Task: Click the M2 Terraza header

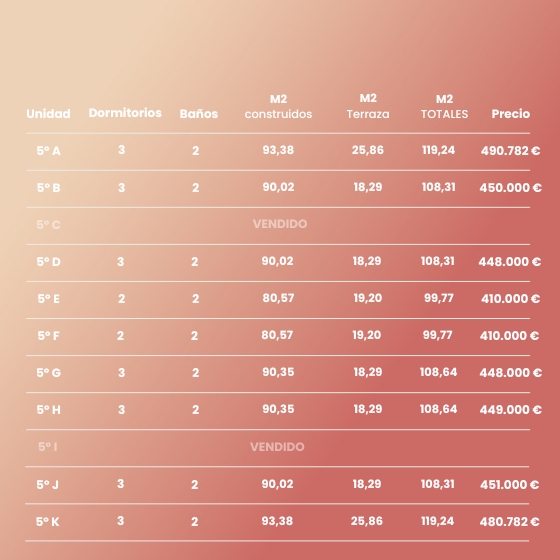Action: (x=368, y=106)
